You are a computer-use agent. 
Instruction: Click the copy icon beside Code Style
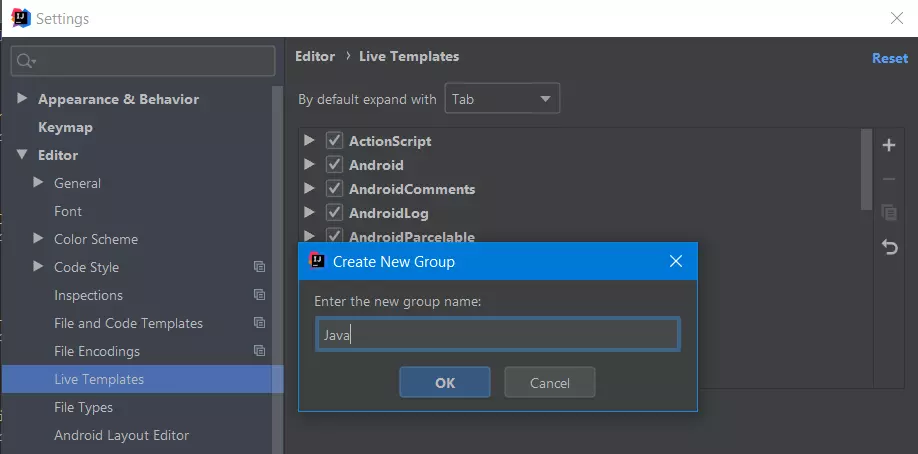click(259, 267)
